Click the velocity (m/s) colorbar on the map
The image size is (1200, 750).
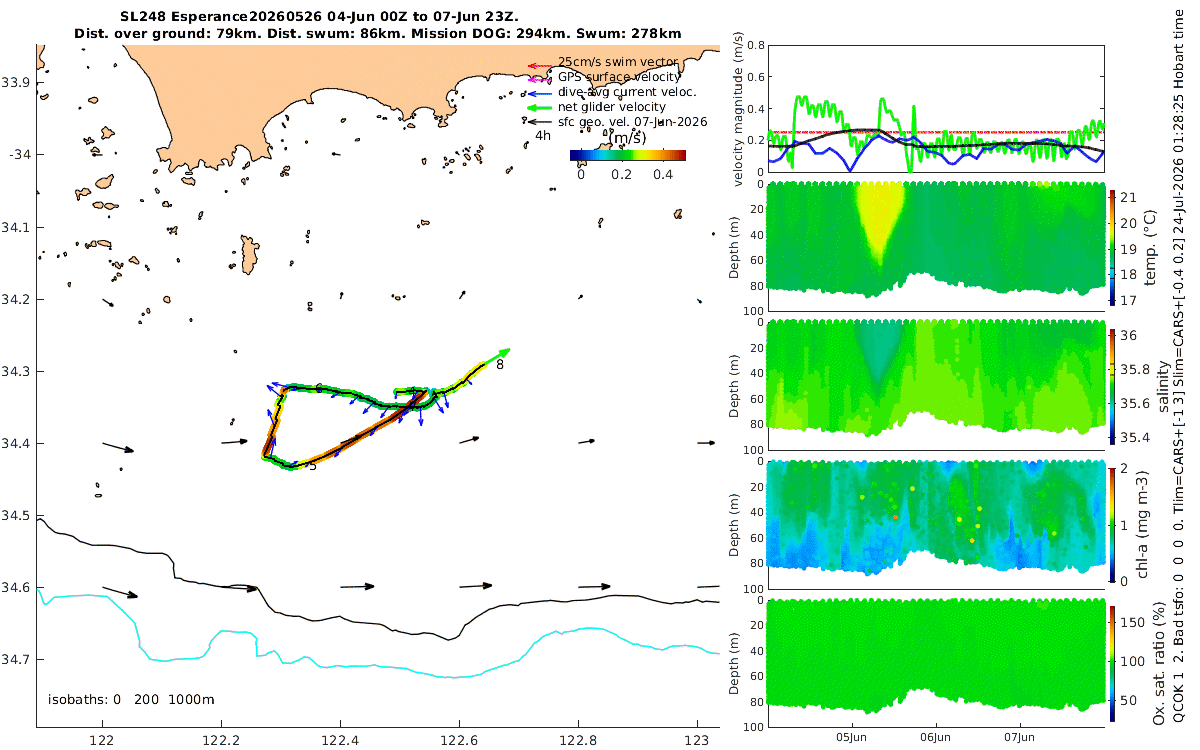[628, 155]
